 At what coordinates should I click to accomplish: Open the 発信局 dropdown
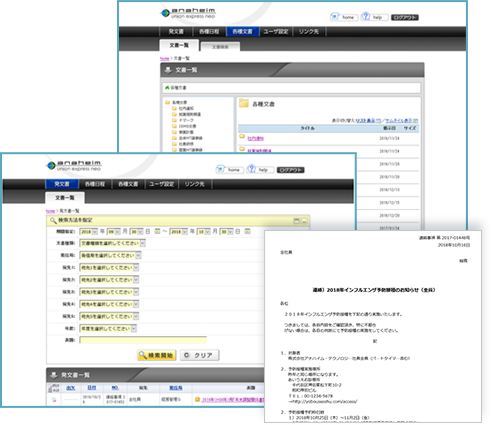point(110,255)
